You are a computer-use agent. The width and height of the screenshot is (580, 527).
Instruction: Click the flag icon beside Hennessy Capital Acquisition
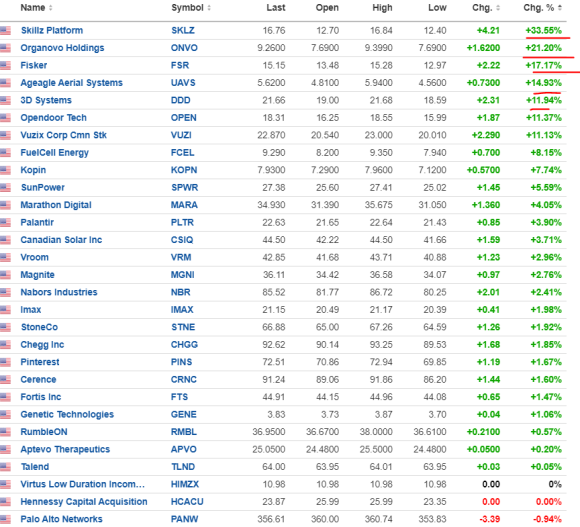[x=6, y=502]
